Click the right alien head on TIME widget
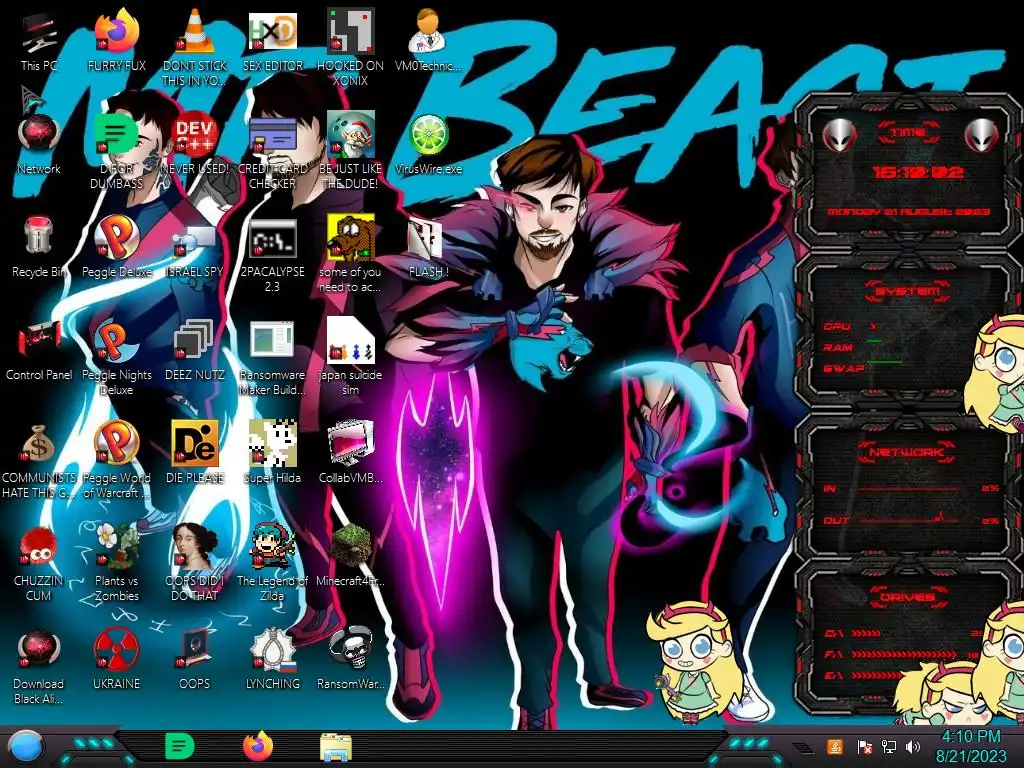The image size is (1024, 768). coord(982,135)
